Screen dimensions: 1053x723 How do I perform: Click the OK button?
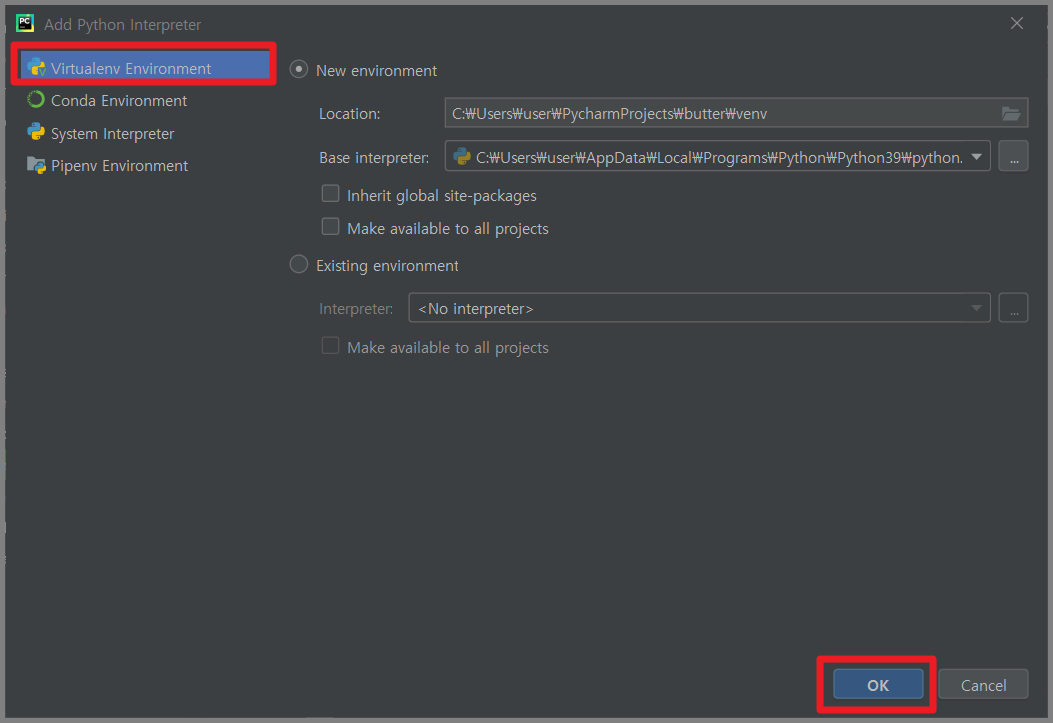coord(878,685)
